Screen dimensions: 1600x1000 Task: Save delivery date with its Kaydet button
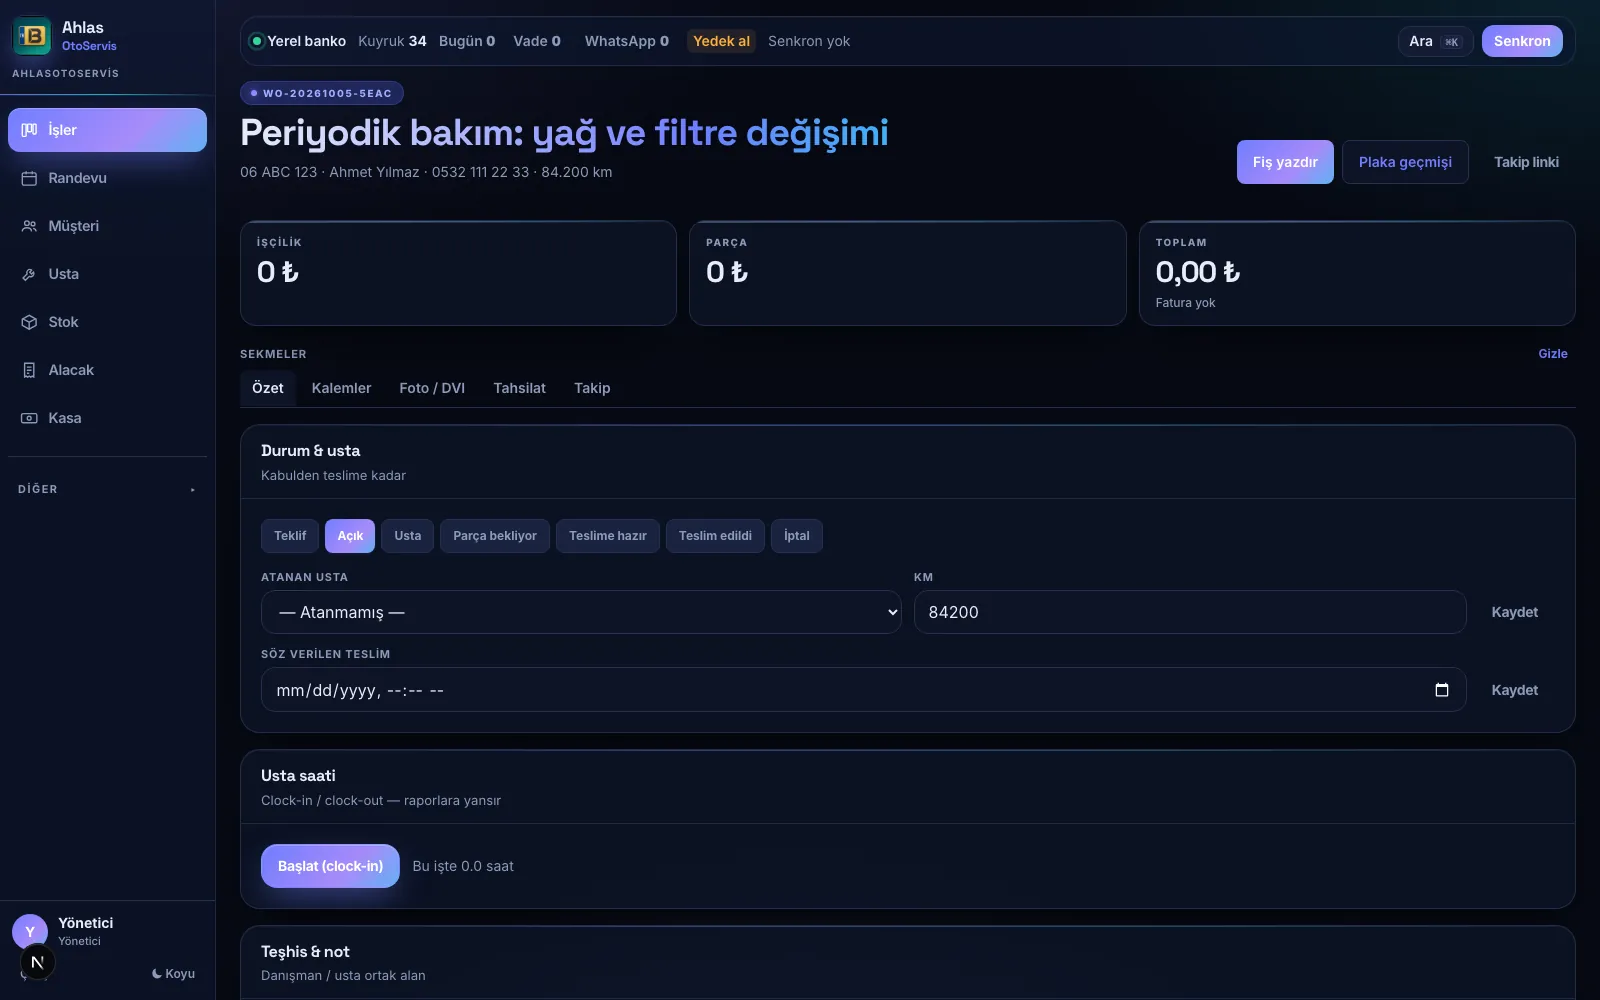1514,690
